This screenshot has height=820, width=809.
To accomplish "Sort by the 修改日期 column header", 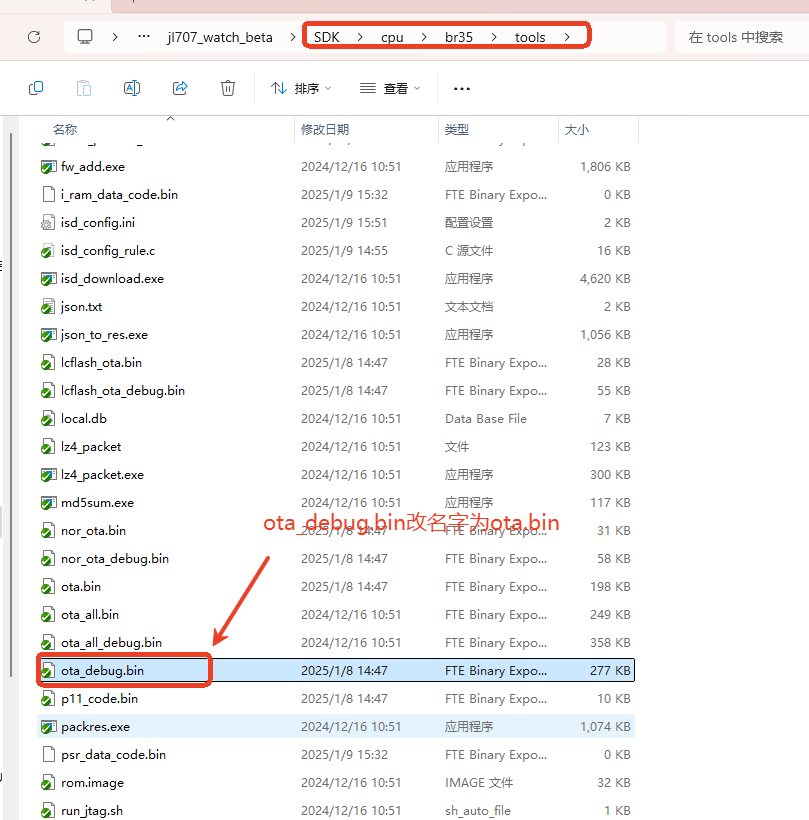I will [325, 130].
